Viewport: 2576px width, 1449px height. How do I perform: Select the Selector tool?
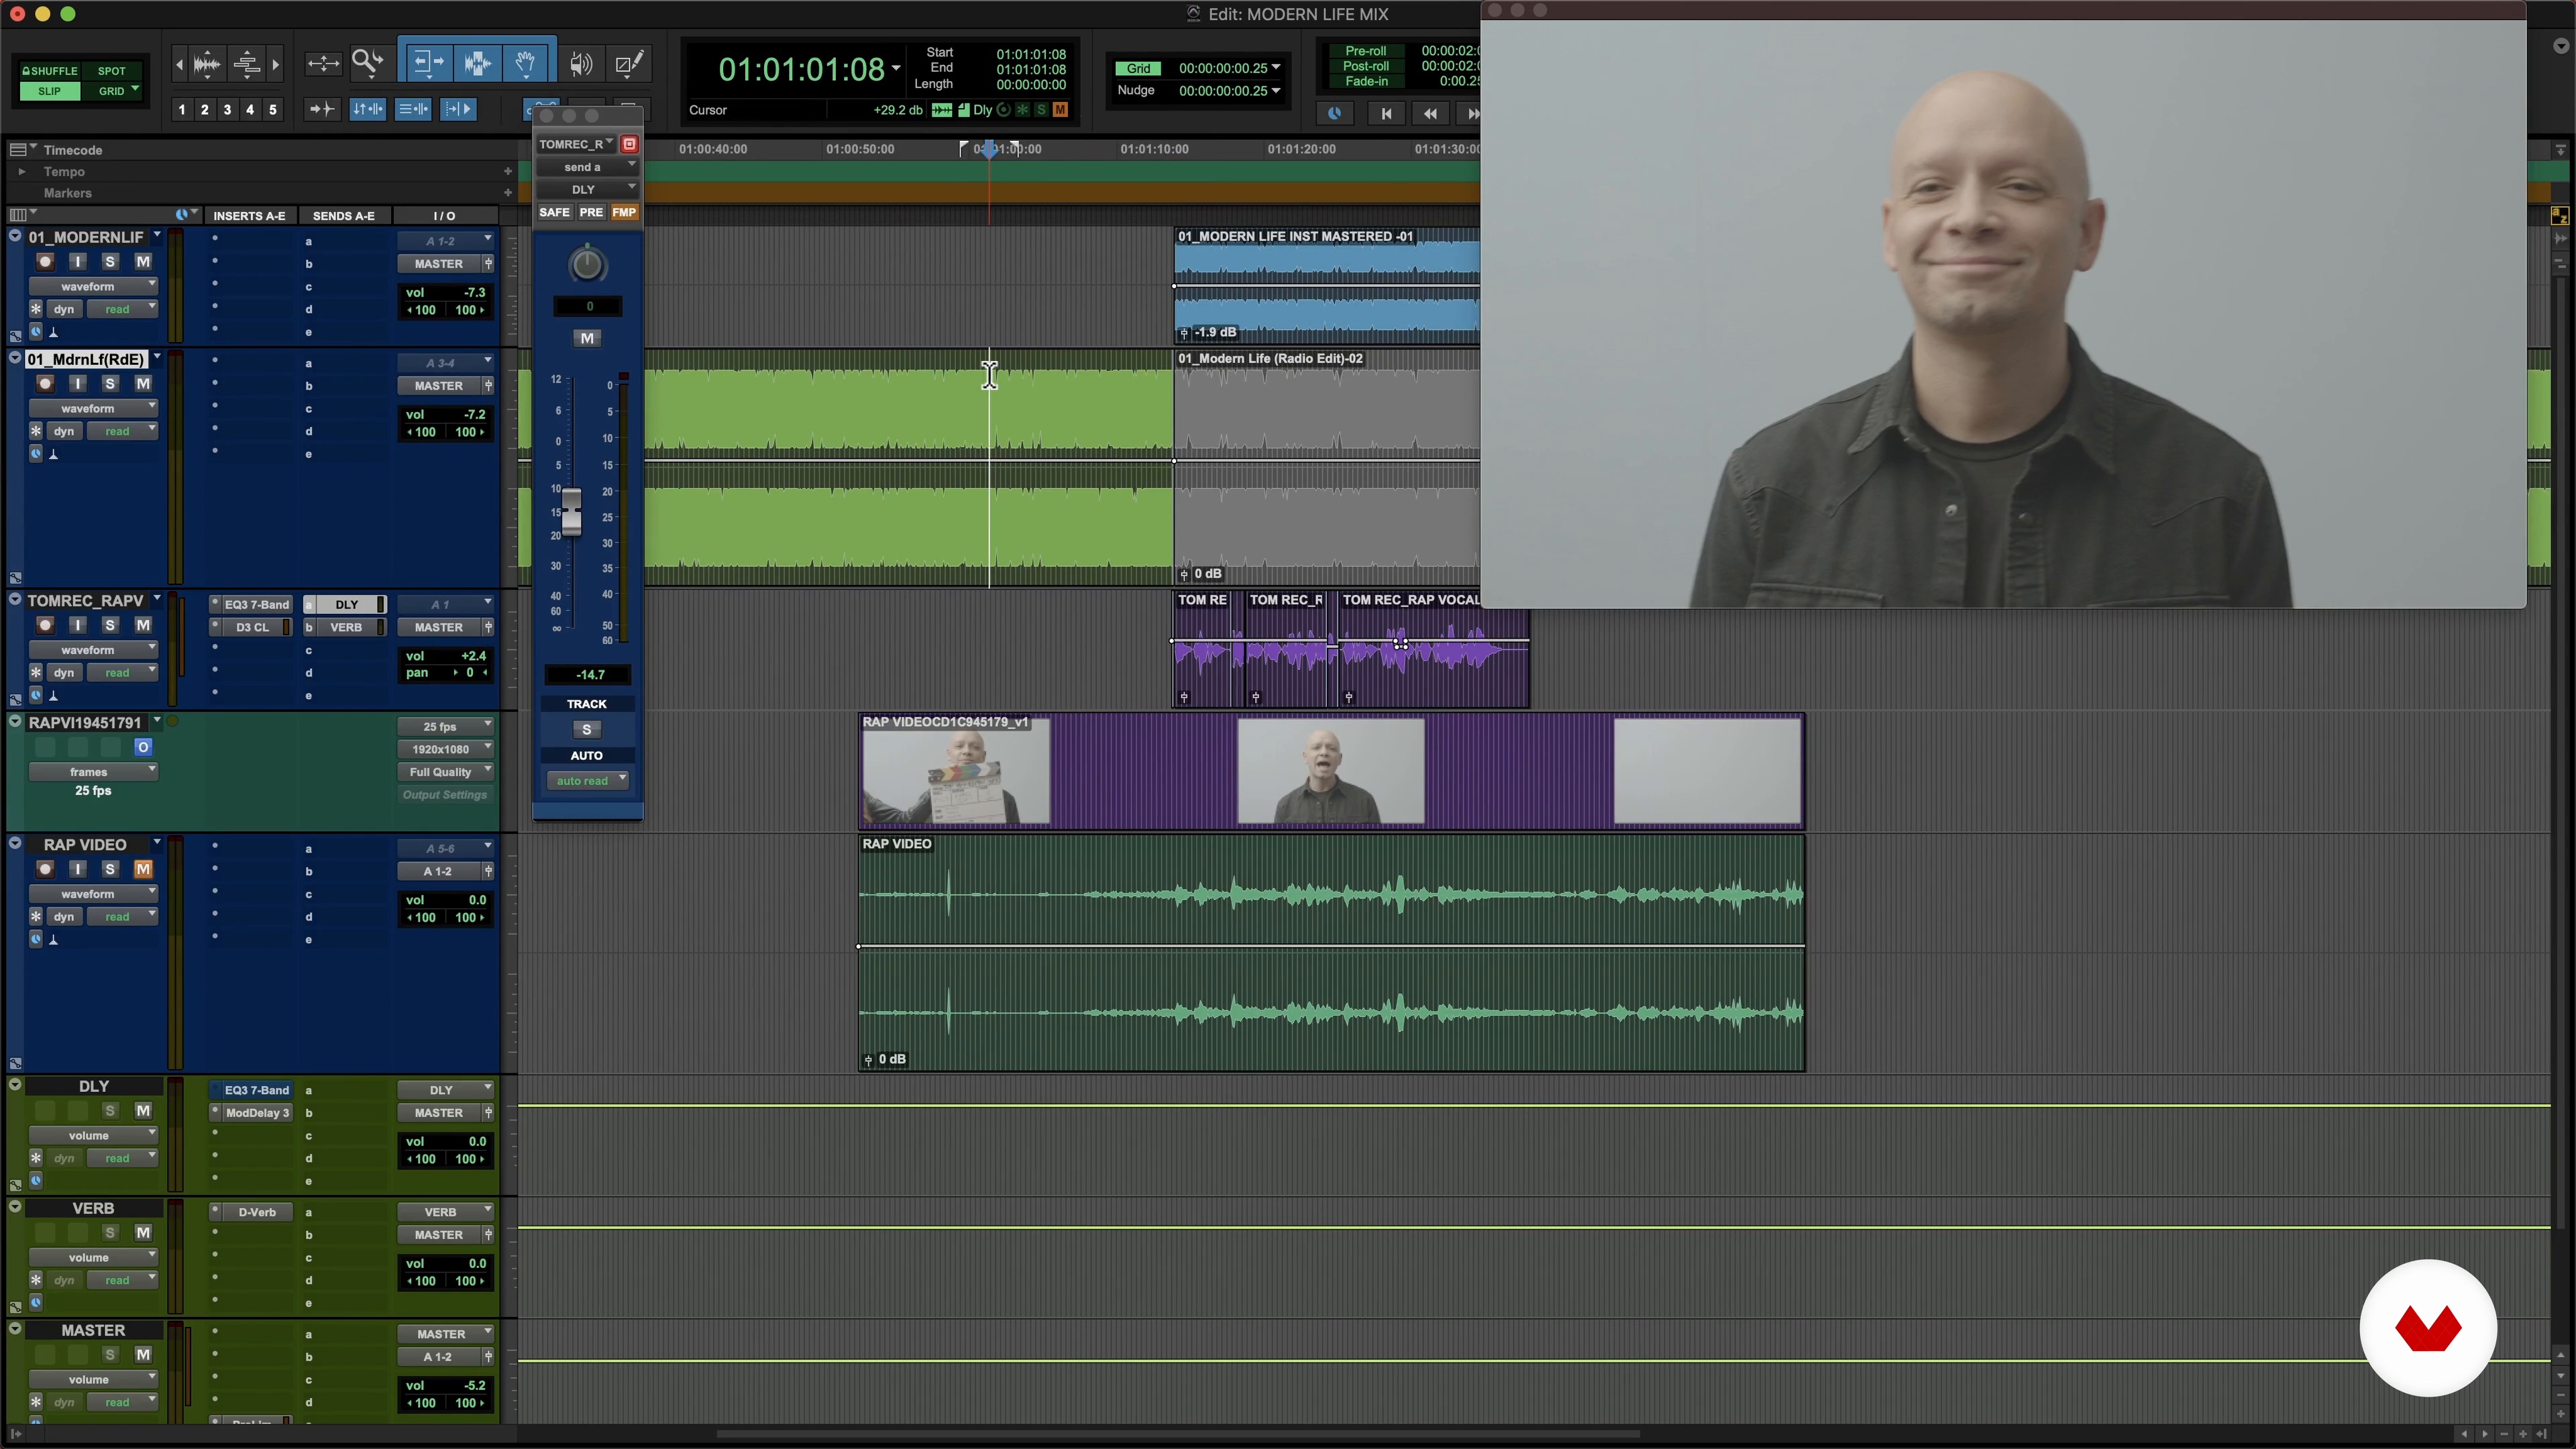(x=477, y=64)
